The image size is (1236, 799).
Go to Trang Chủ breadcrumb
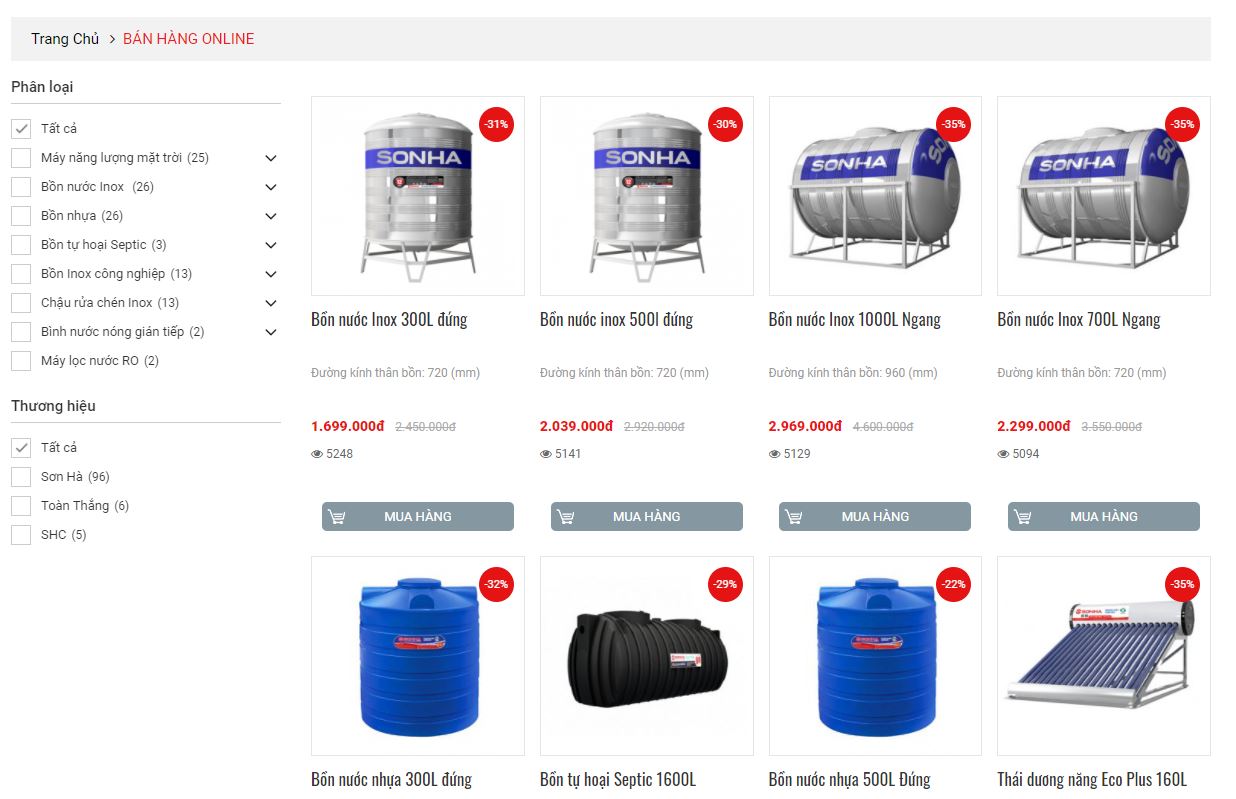[x=65, y=39]
